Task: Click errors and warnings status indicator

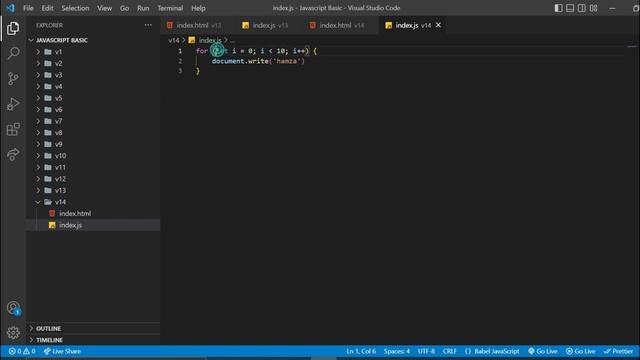Action: (x=22, y=351)
